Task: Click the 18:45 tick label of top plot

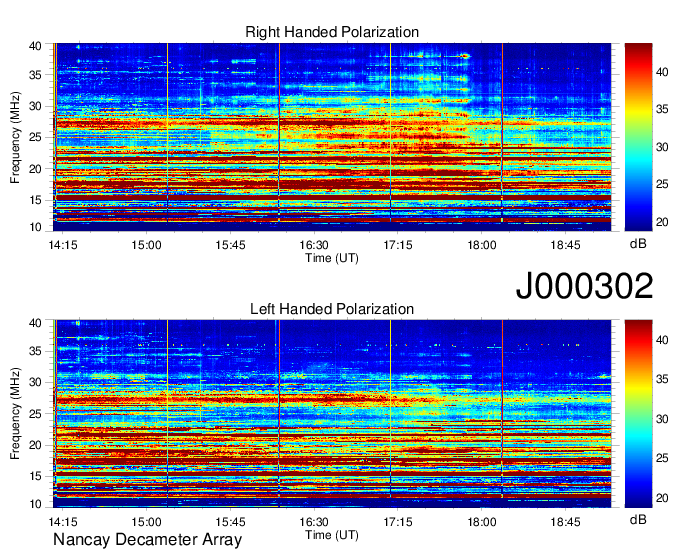Action: 566,245
